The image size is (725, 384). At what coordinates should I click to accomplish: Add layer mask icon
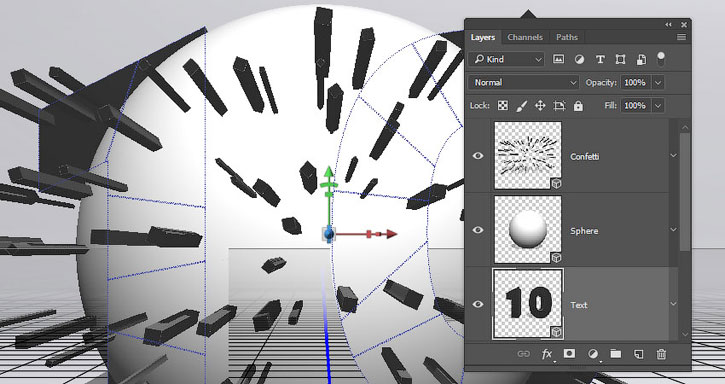(x=569, y=354)
